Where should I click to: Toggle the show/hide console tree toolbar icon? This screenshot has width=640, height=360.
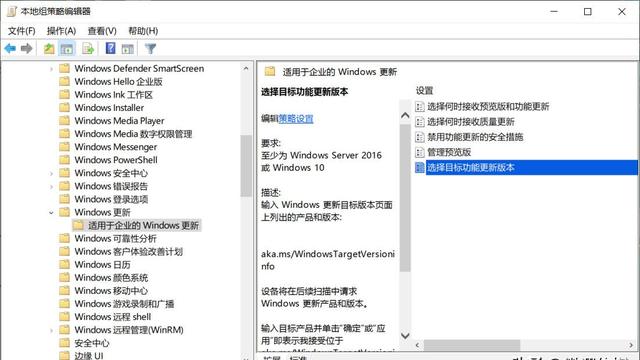pos(67,49)
